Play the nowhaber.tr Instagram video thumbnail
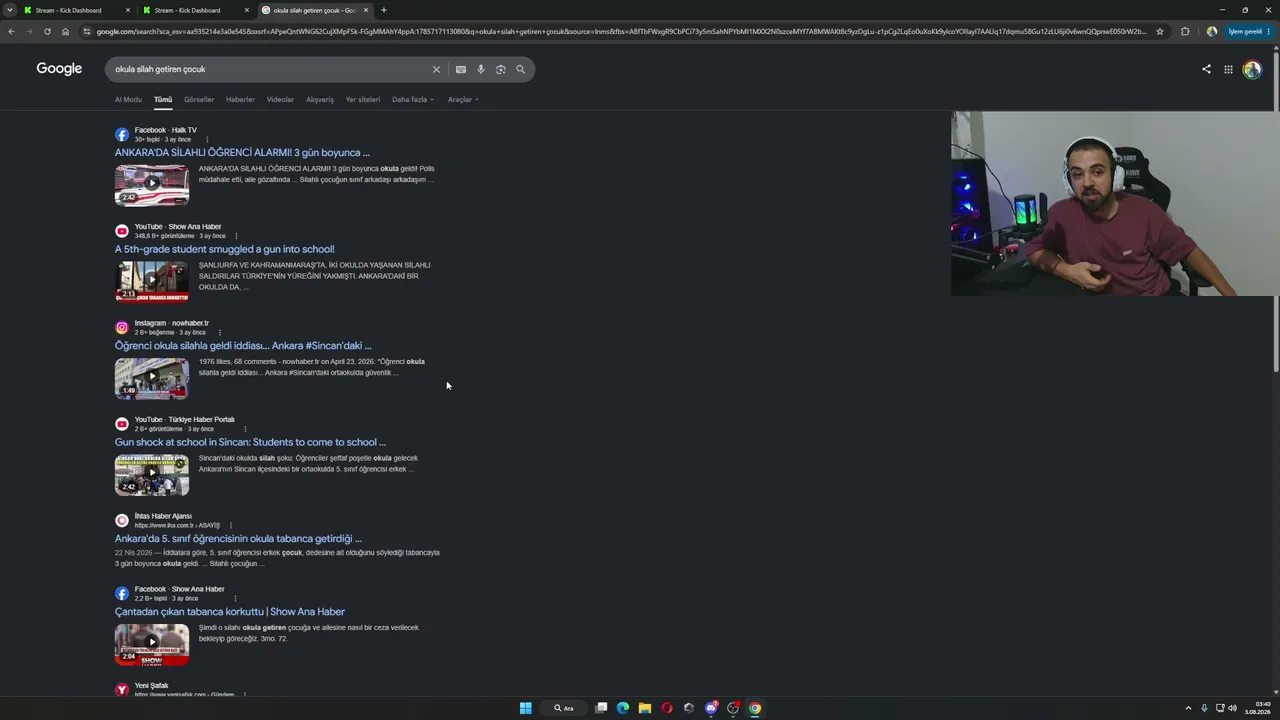The height and width of the screenshot is (720, 1280). click(x=152, y=378)
